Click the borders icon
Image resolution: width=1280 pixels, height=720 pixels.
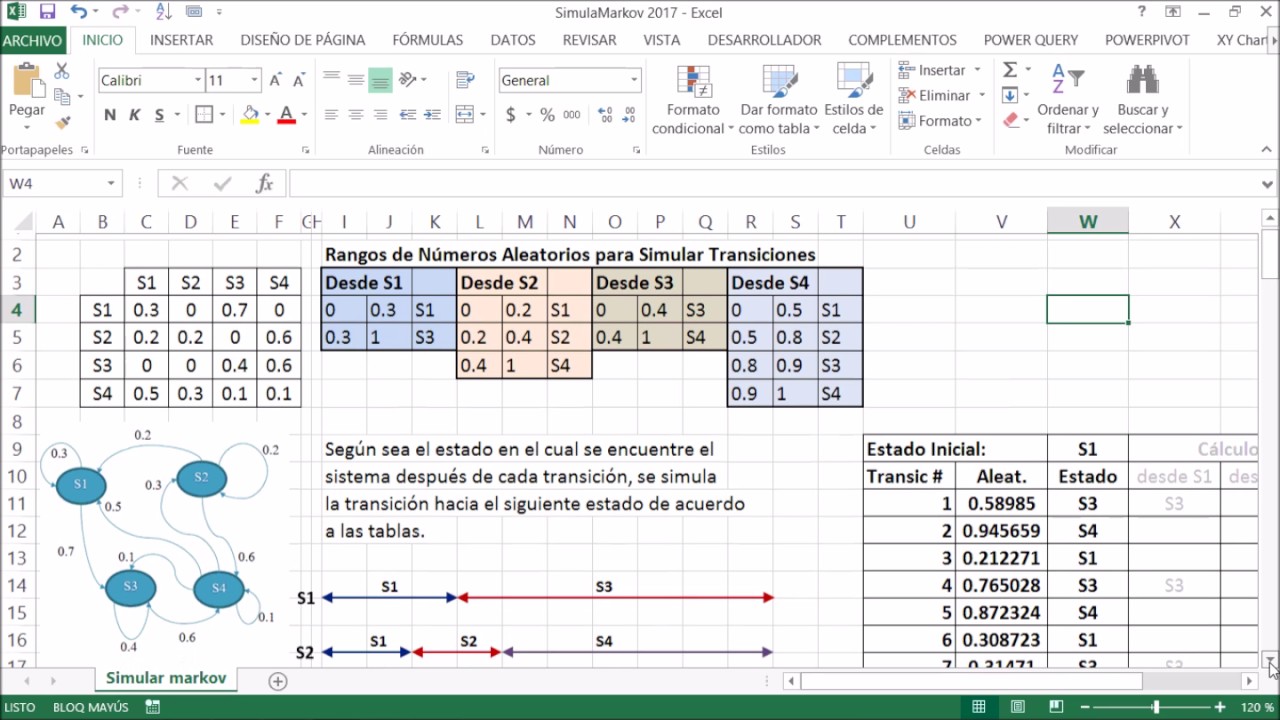tap(203, 115)
